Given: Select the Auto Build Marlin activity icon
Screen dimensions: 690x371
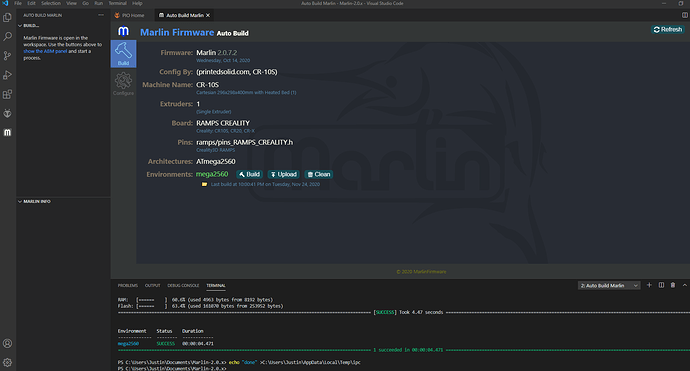Looking at the screenshot, I should [x=7, y=132].
